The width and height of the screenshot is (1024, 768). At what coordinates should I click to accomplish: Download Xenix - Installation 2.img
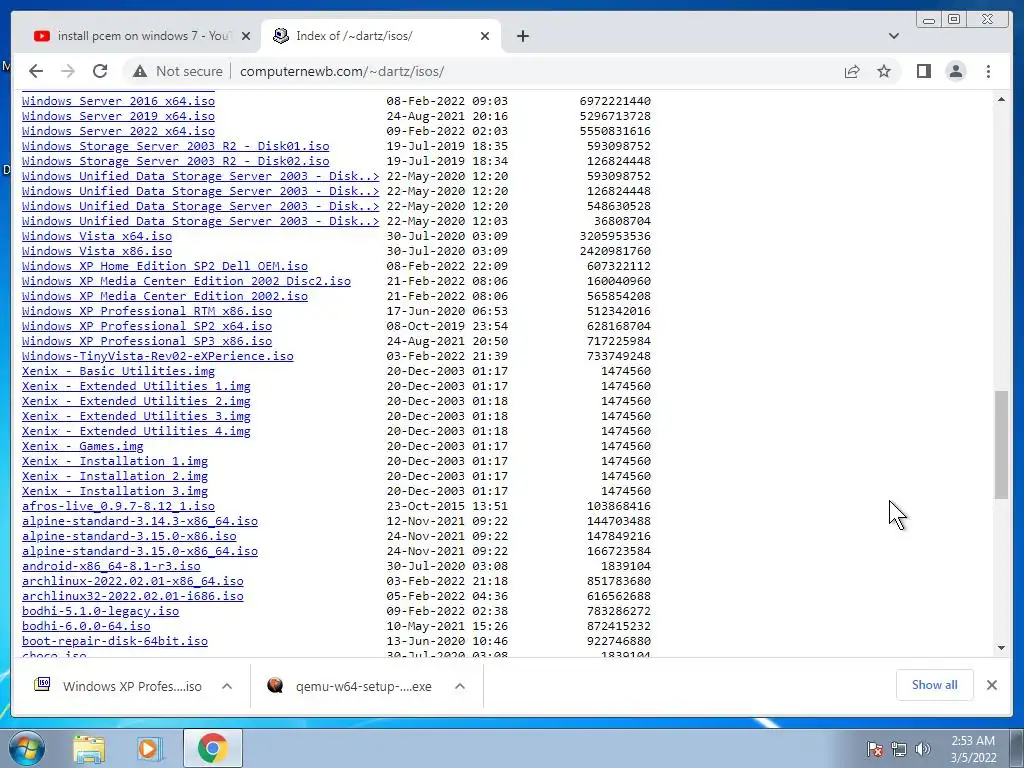(115, 476)
